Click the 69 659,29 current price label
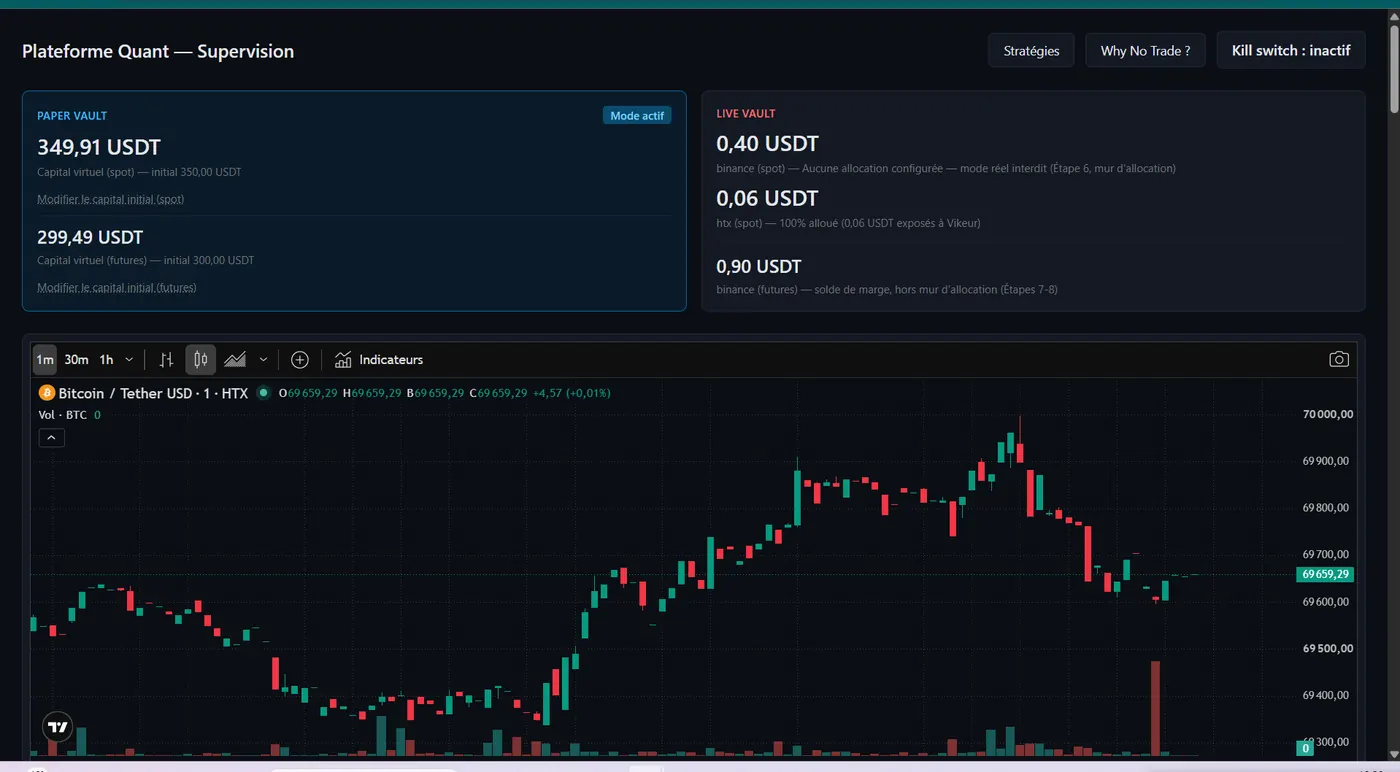Image resolution: width=1400 pixels, height=772 pixels. pos(1325,575)
